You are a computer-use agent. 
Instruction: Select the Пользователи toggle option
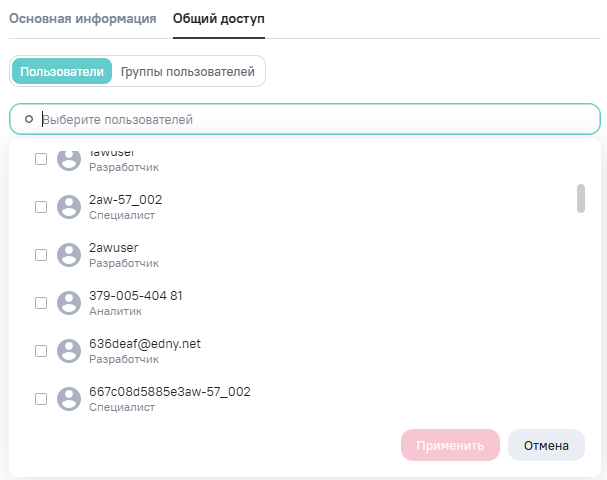[62, 72]
